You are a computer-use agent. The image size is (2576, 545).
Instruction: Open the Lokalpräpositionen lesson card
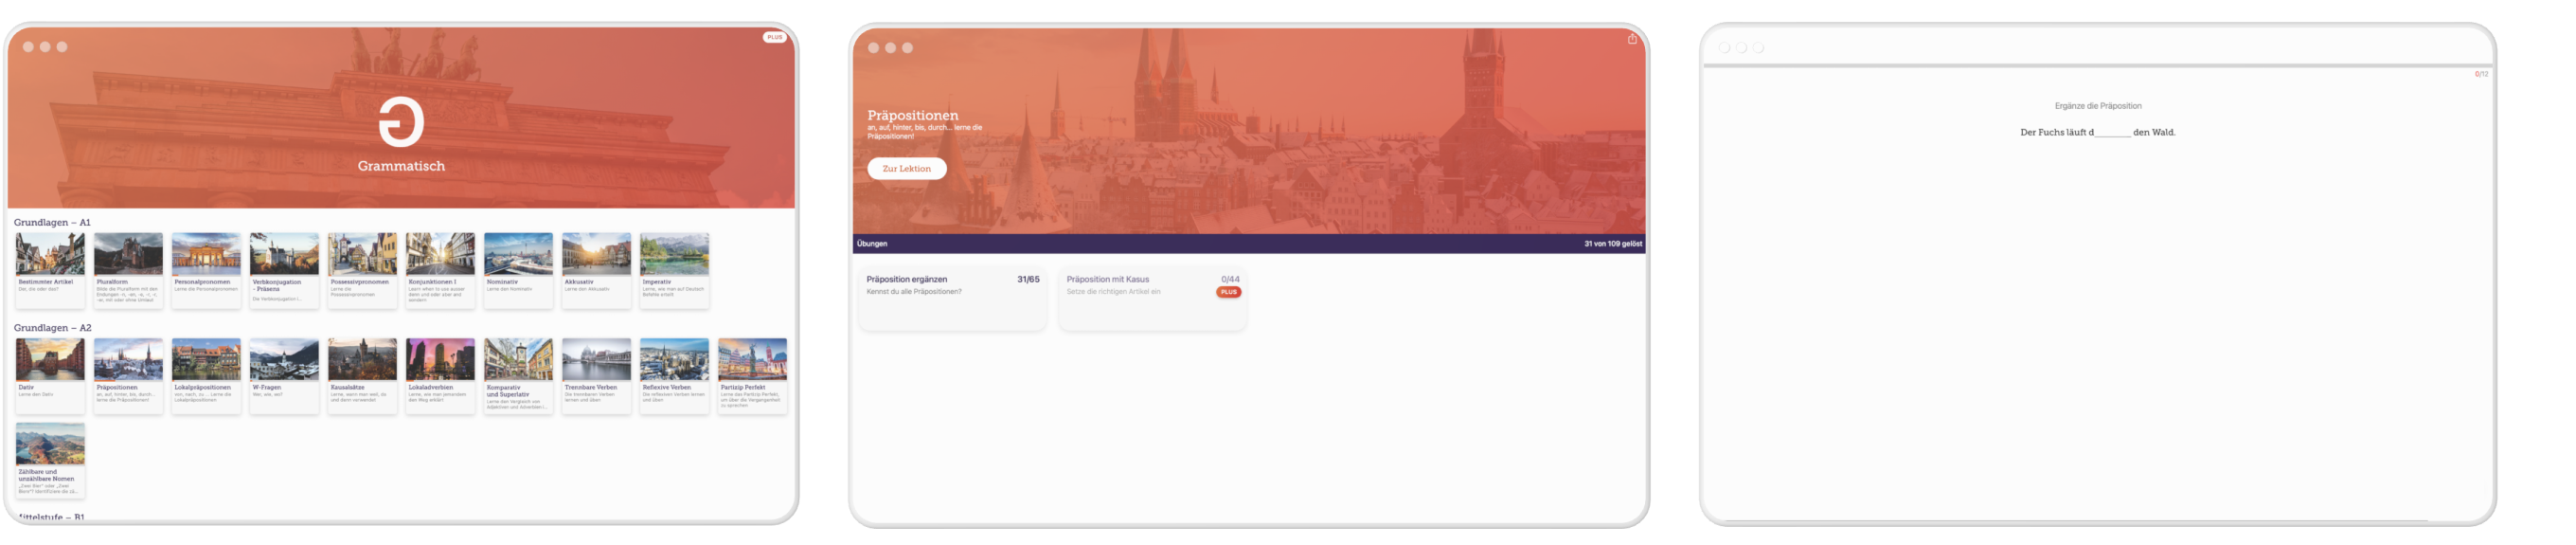(x=206, y=376)
